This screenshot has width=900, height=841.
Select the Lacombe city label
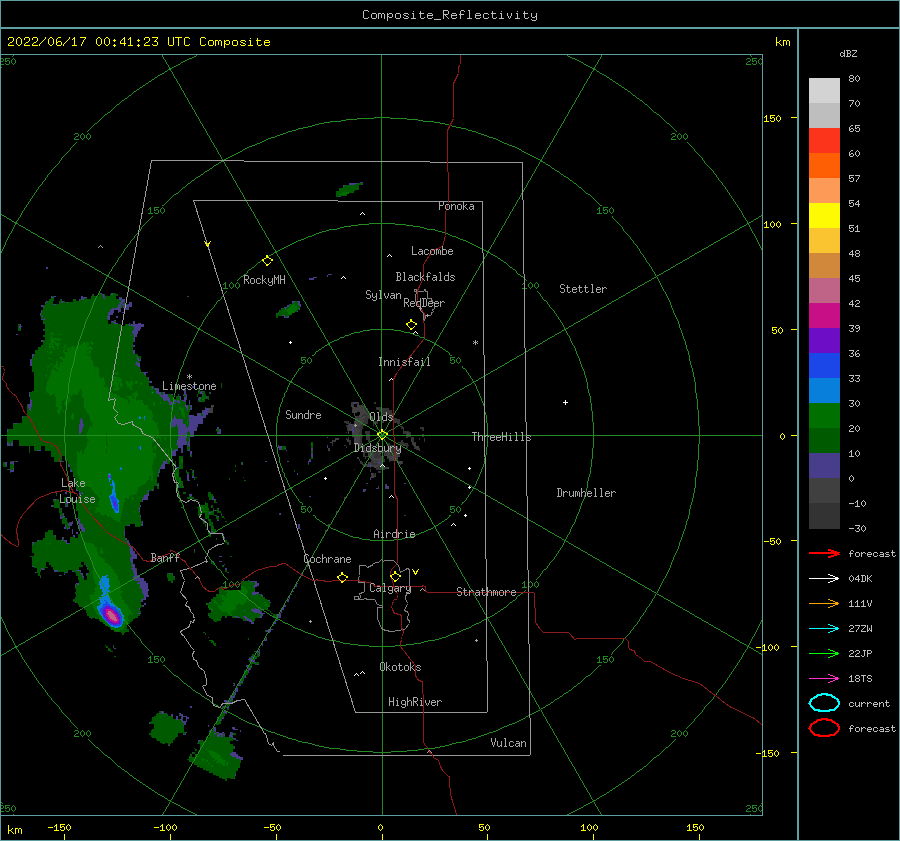click(432, 251)
